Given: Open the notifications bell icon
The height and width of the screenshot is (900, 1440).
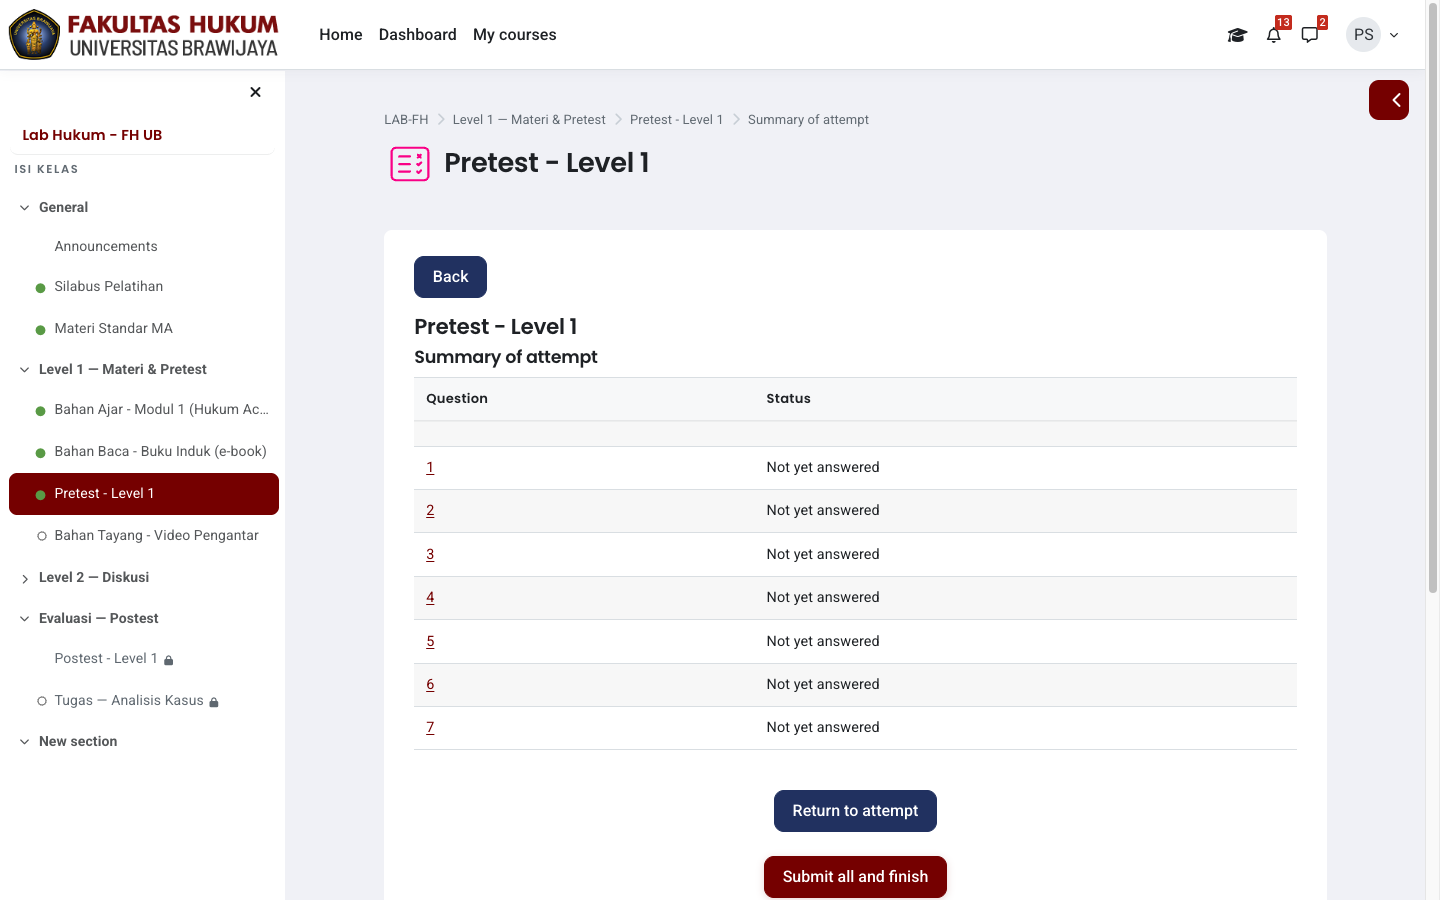Looking at the screenshot, I should pos(1273,35).
